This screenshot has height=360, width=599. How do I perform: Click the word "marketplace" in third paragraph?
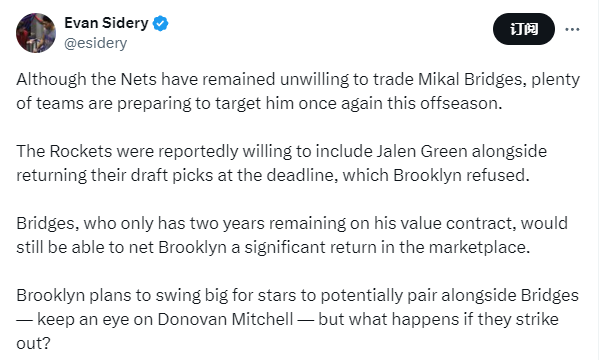pyautogui.click(x=477, y=247)
